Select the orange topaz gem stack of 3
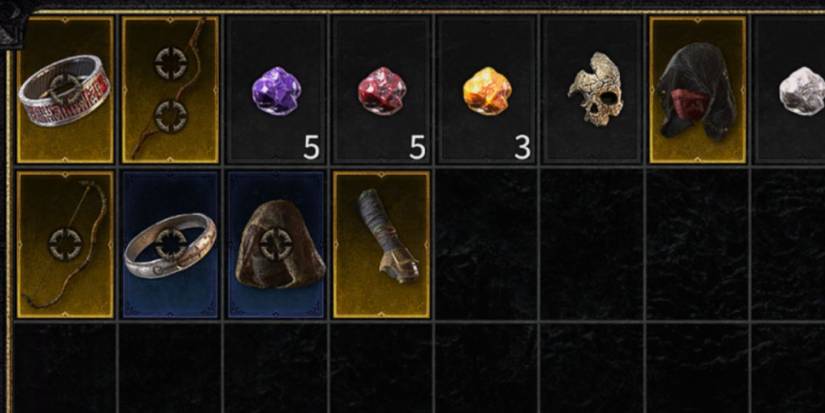The image size is (825, 413). point(487,89)
